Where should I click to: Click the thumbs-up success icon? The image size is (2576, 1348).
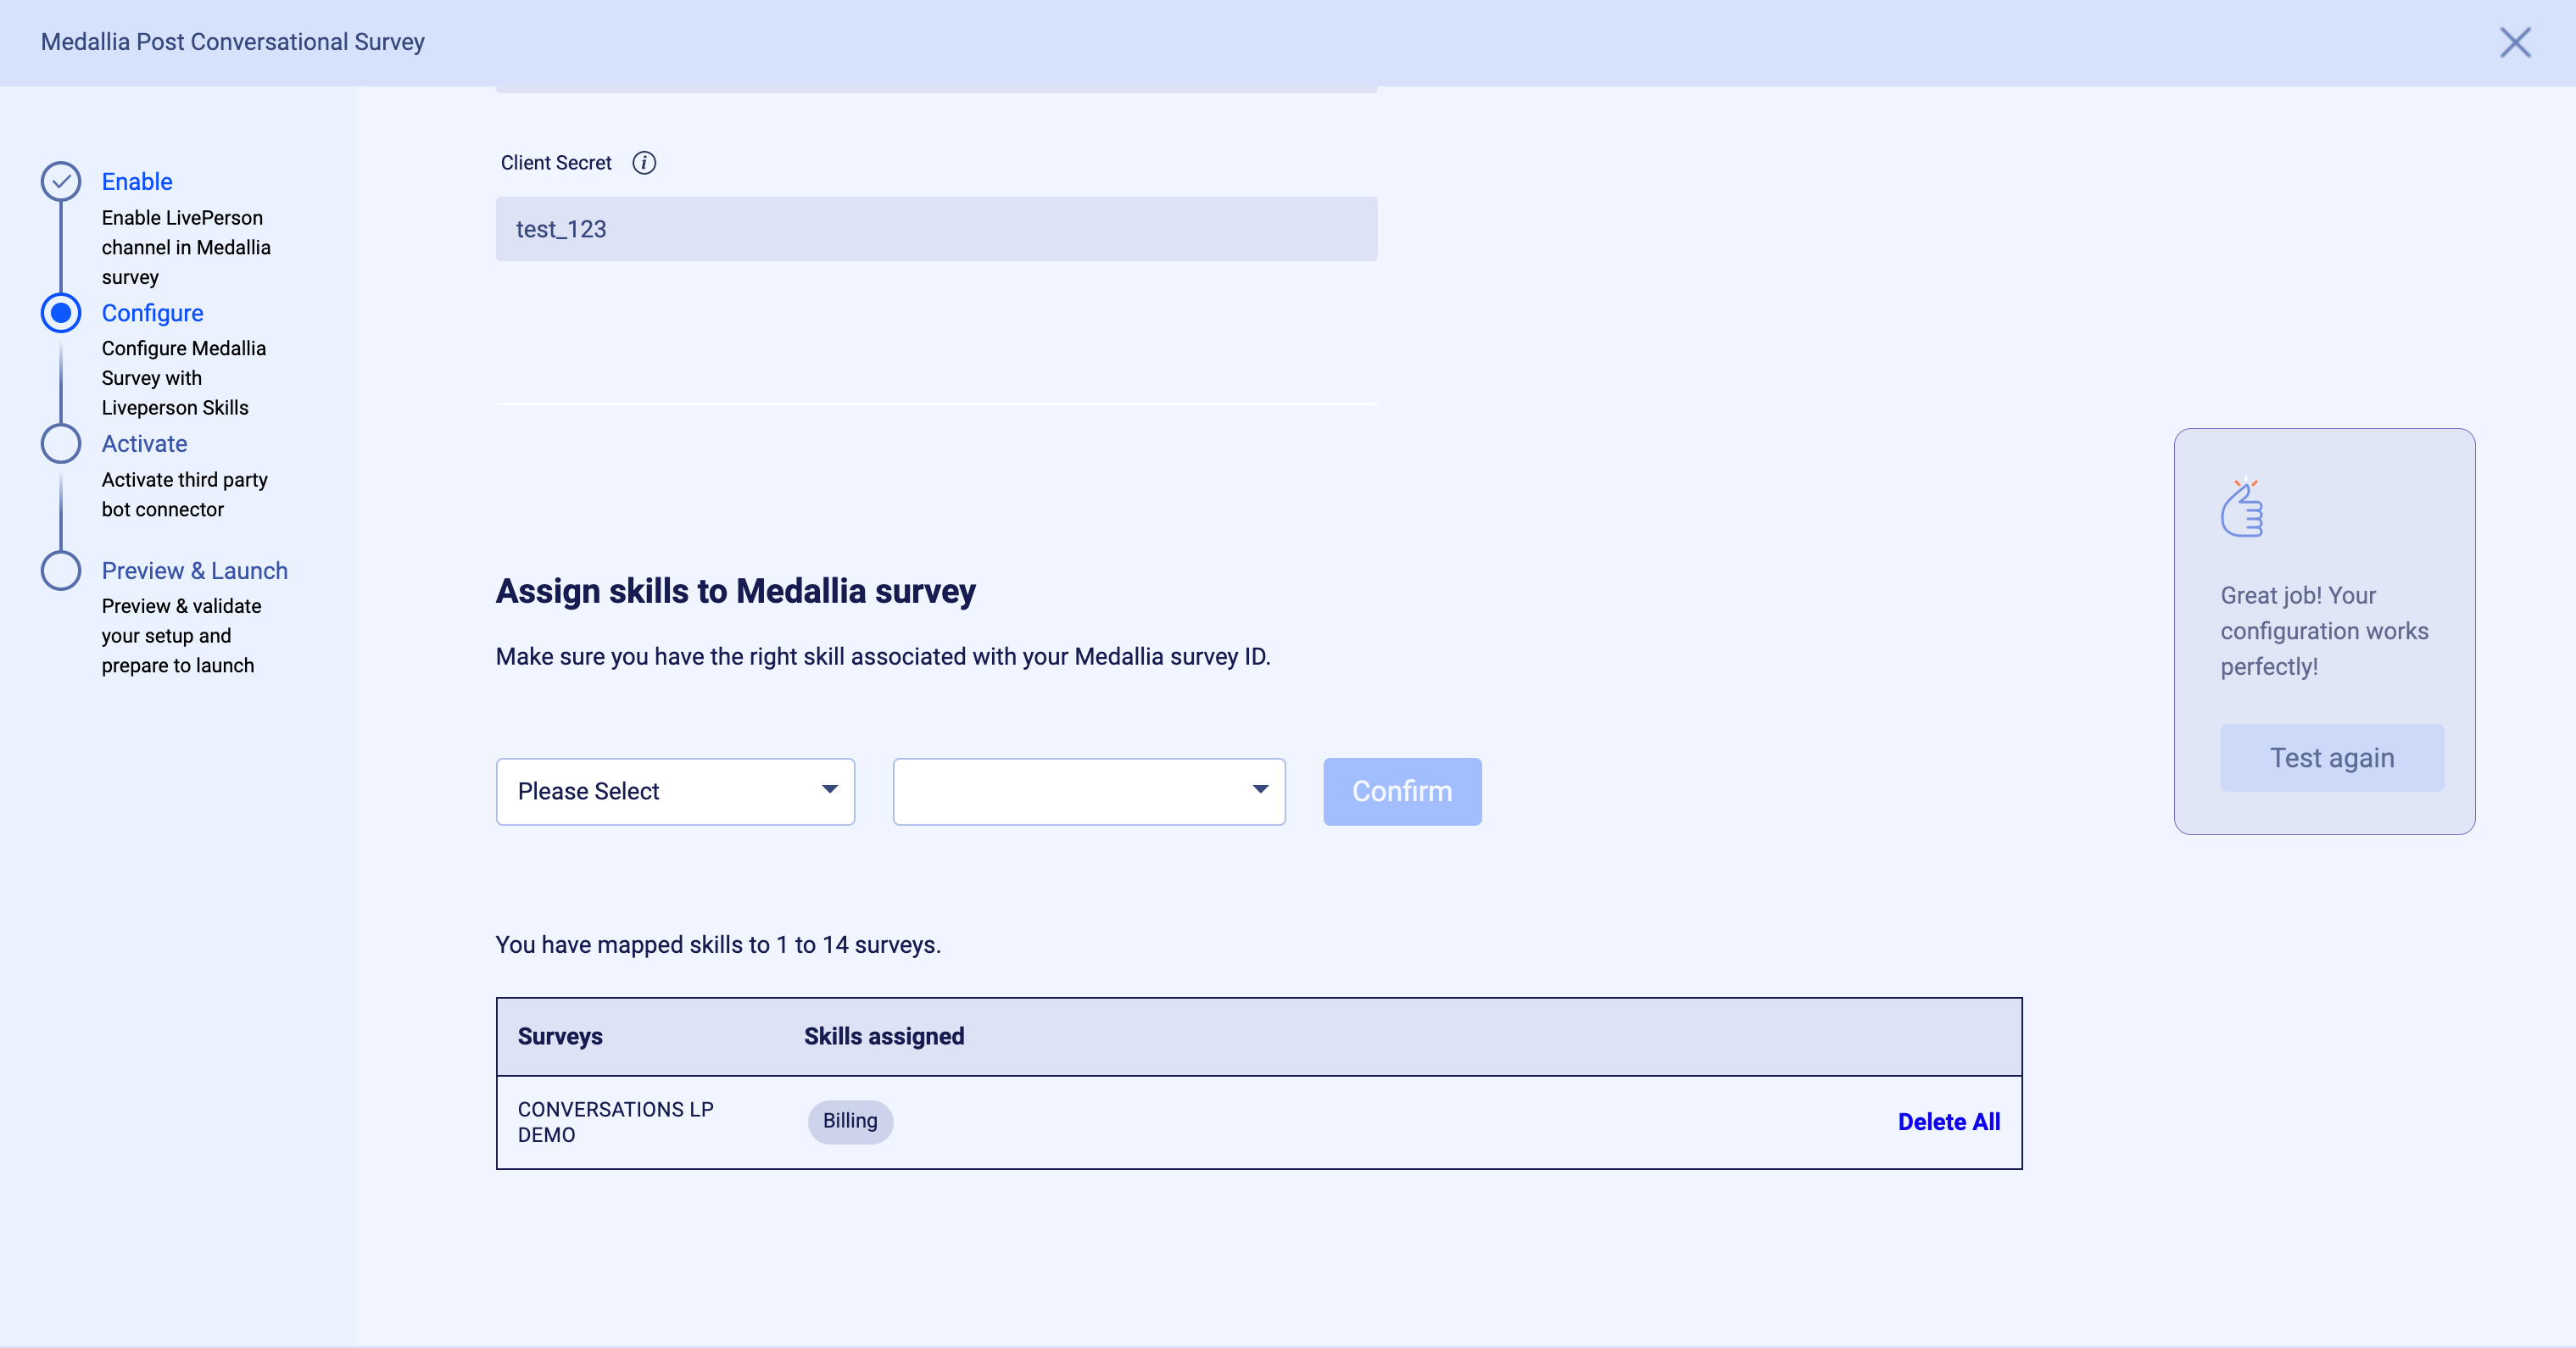(2242, 508)
